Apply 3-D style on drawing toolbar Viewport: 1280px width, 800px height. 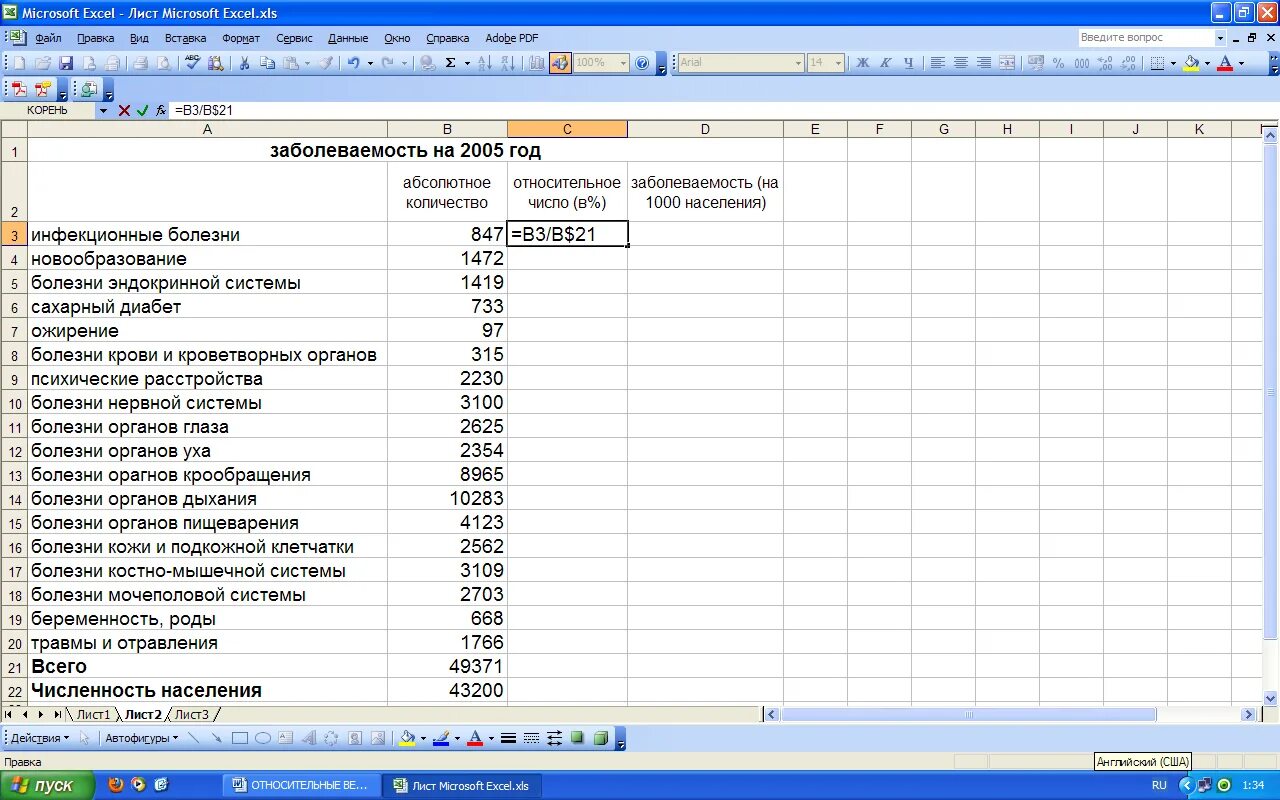pos(601,738)
